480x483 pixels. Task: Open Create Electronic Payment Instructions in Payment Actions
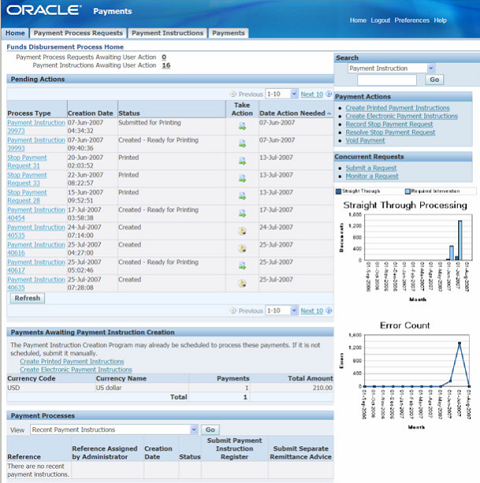click(402, 116)
